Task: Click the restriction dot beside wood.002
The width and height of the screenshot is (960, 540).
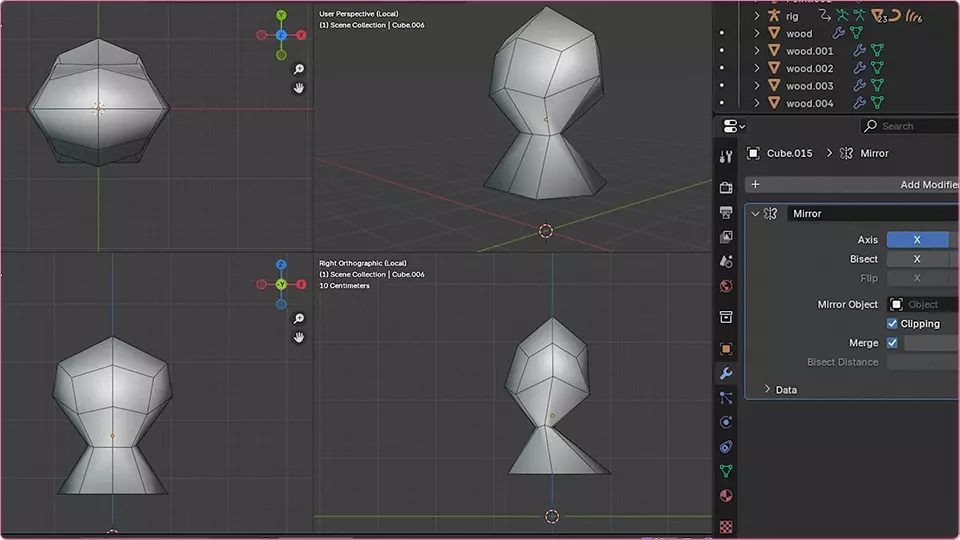Action: click(x=722, y=68)
